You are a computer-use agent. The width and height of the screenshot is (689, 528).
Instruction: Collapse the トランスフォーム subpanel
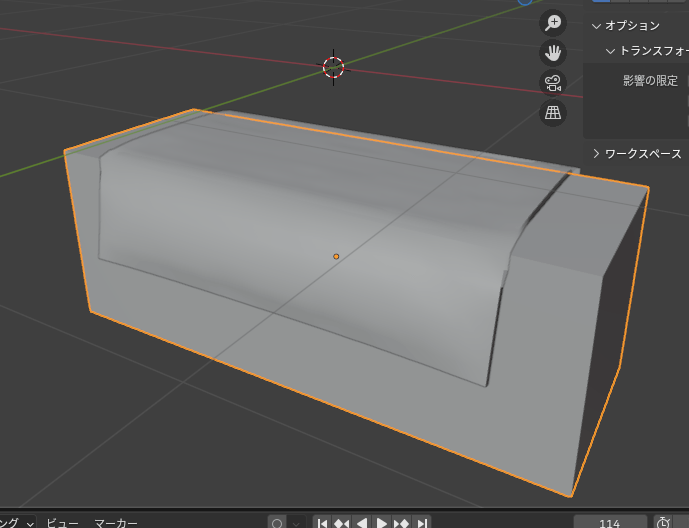pyautogui.click(x=611, y=50)
